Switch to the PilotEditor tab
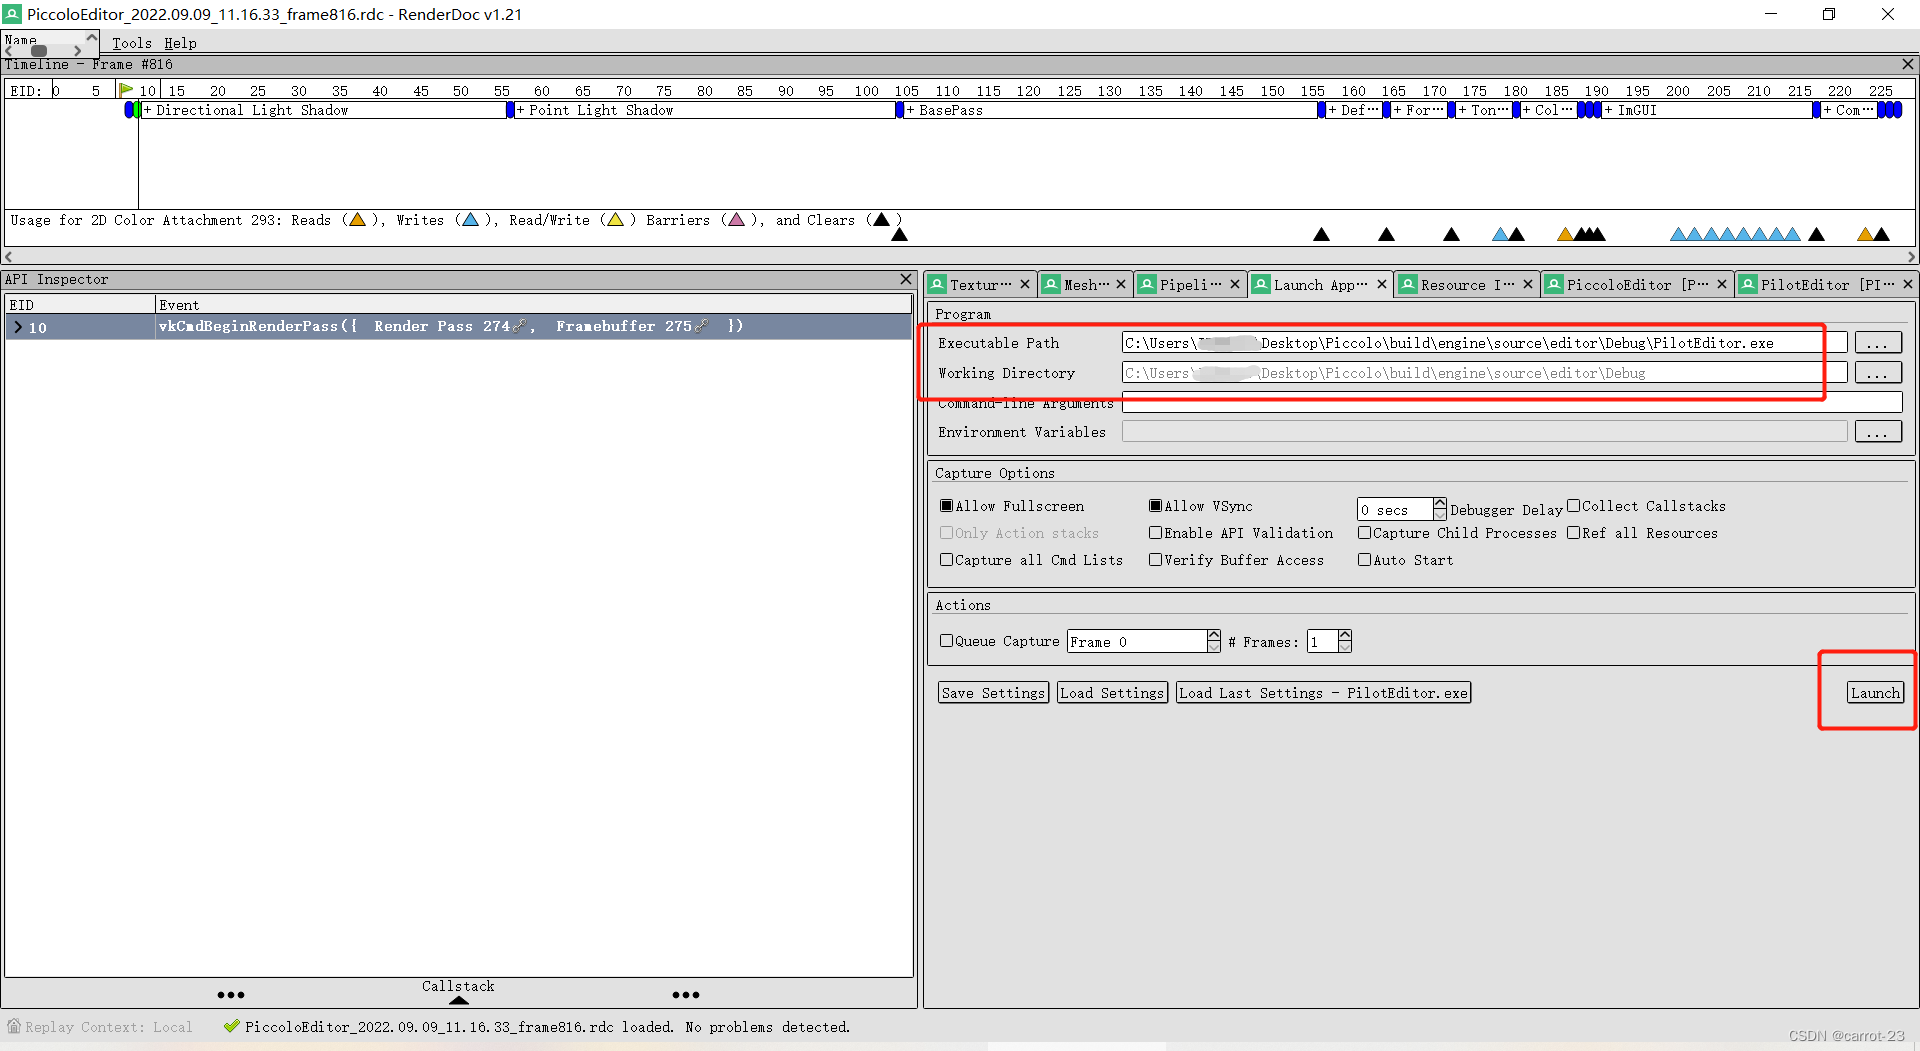The image size is (1920, 1051). [1805, 284]
